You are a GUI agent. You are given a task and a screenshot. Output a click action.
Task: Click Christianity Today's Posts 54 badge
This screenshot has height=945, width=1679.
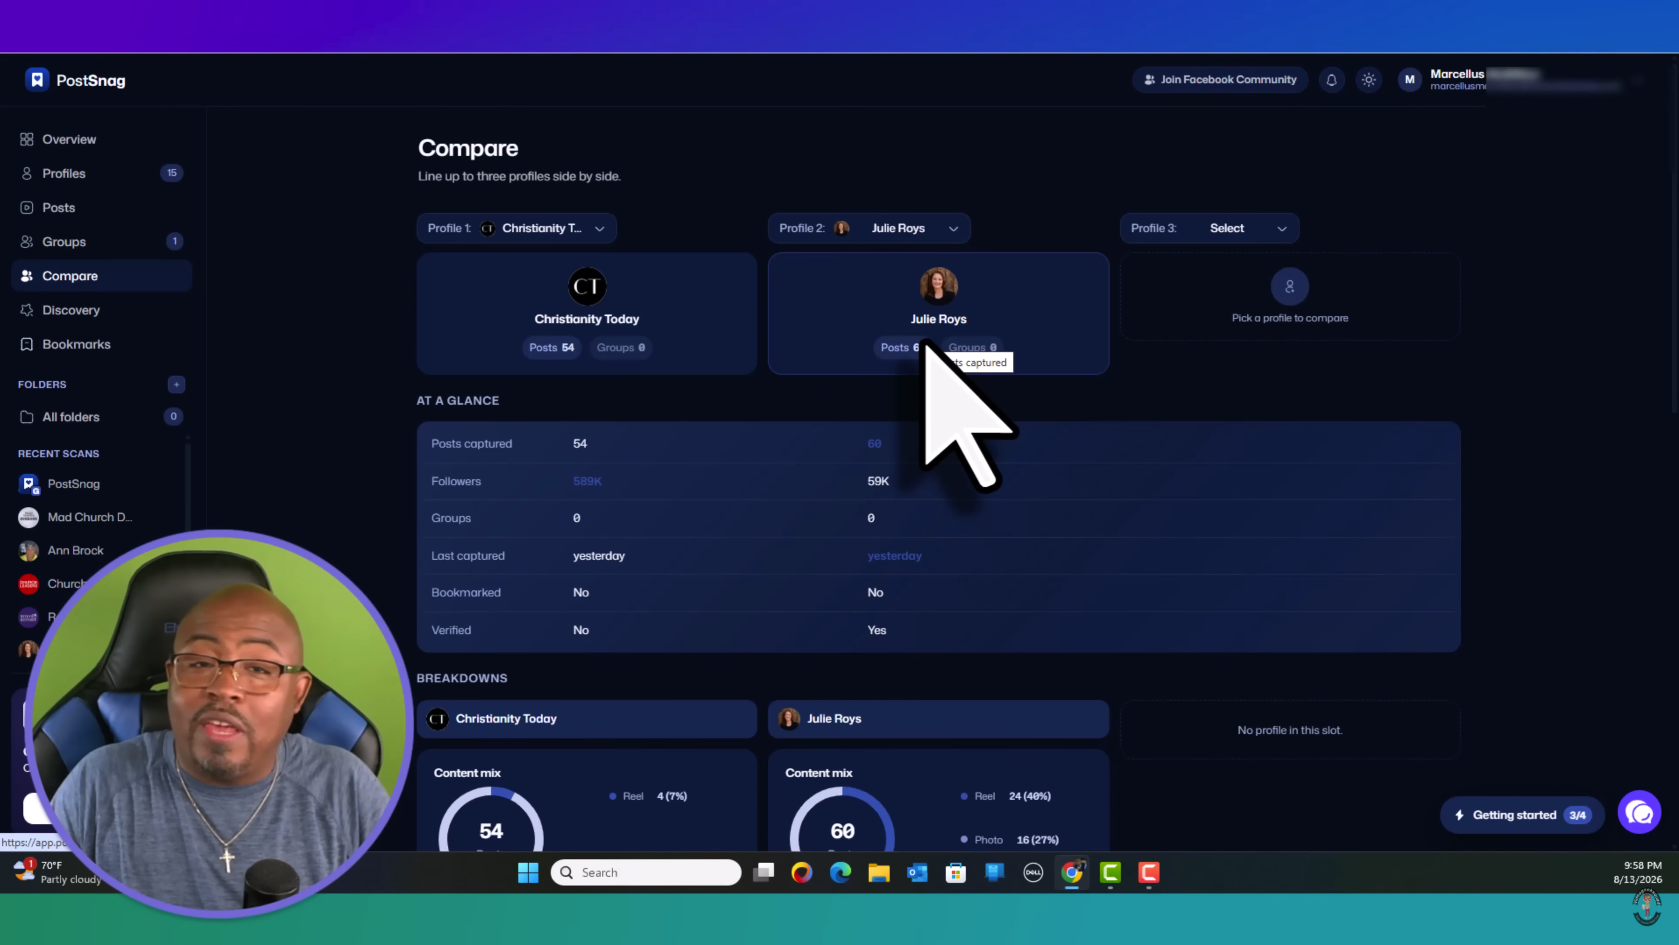coord(552,348)
